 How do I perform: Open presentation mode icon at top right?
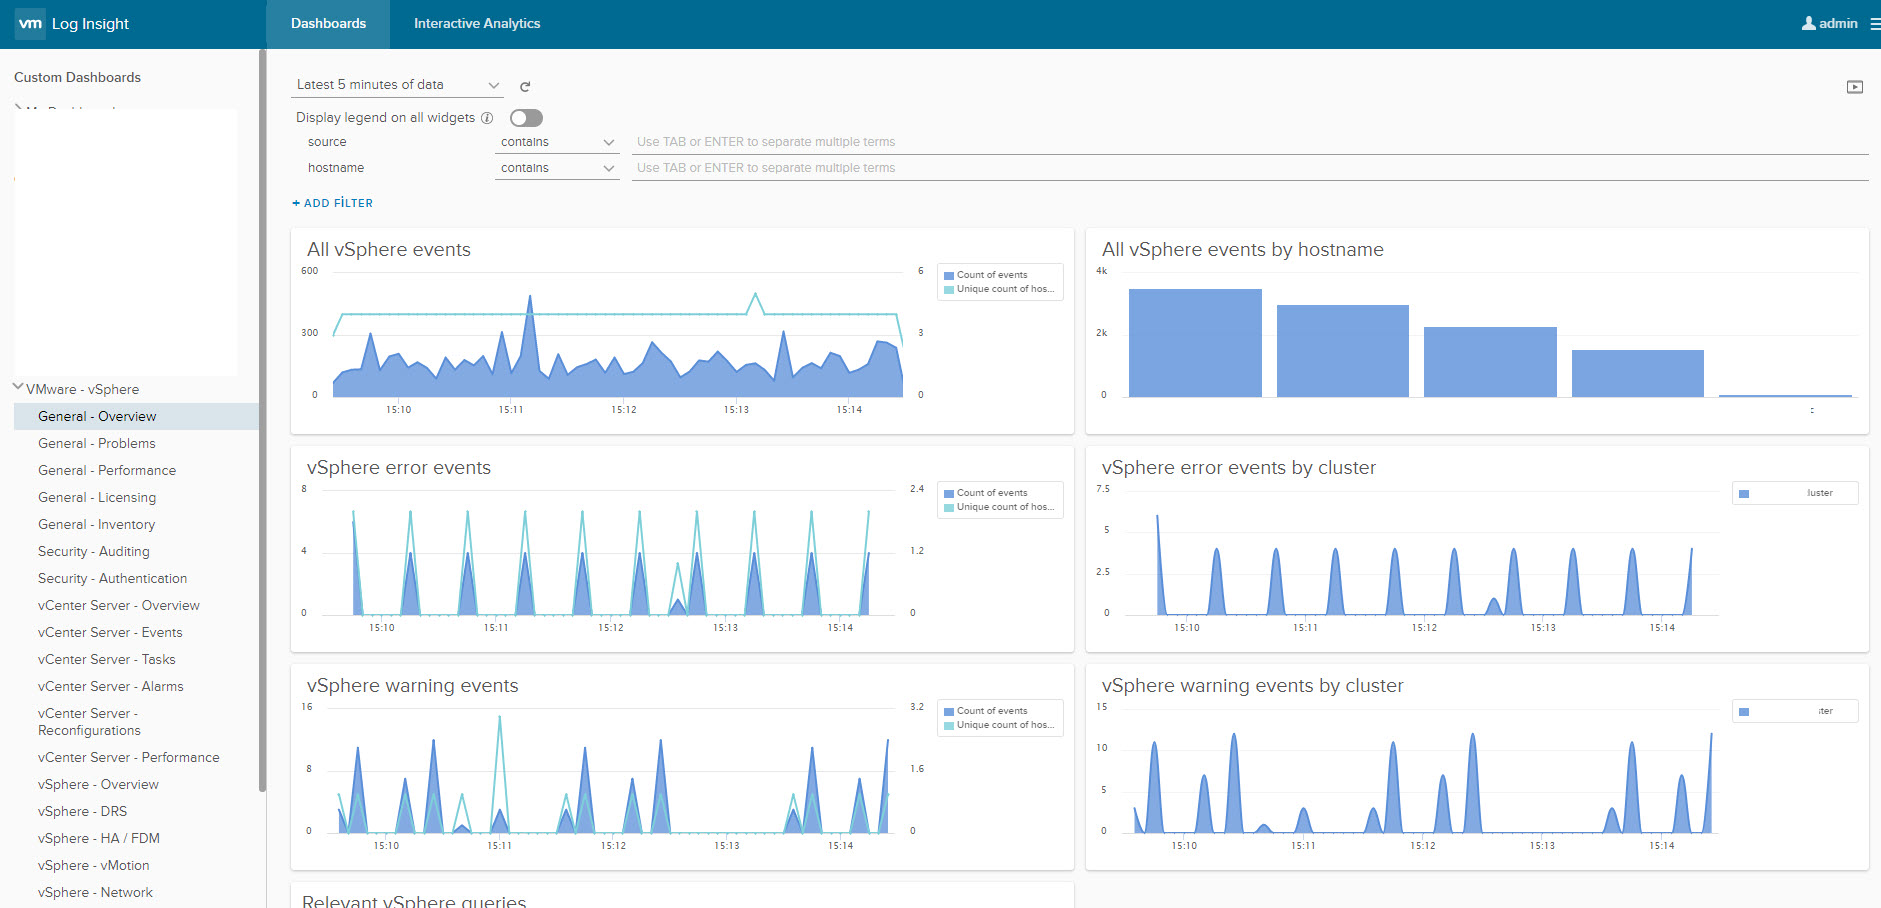point(1854,87)
